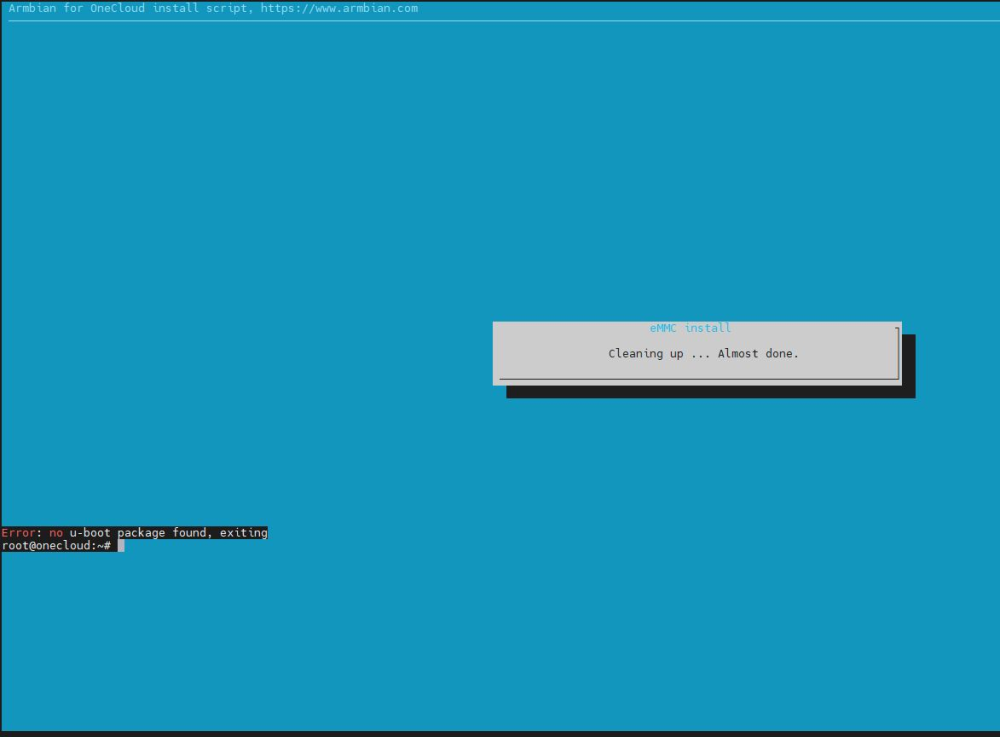Viewport: 1000px width, 737px height.
Task: Select the word "install" in dialog title
Action: click(708, 328)
